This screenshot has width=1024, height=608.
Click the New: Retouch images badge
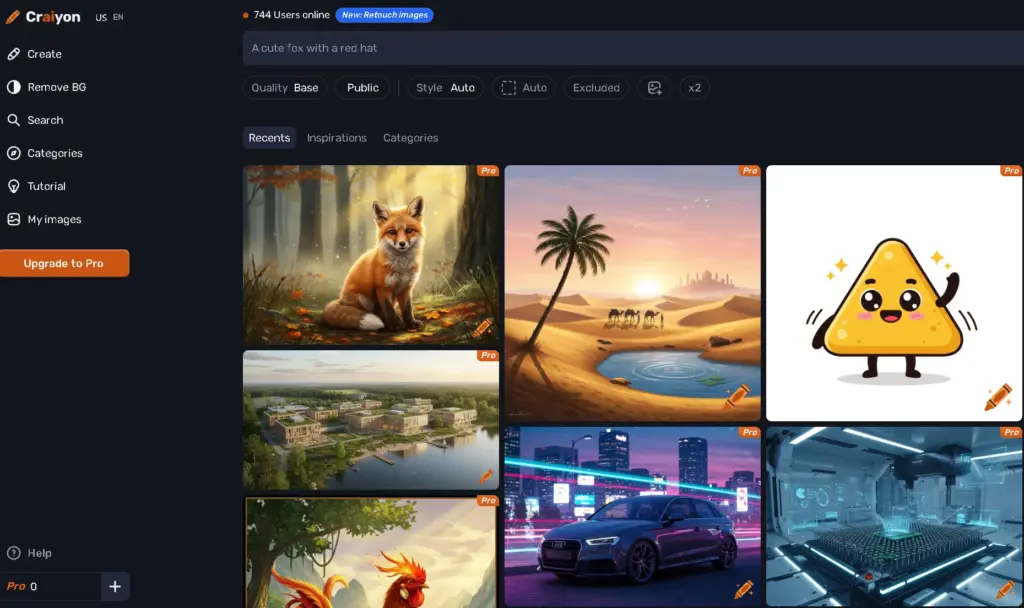[x=384, y=15]
